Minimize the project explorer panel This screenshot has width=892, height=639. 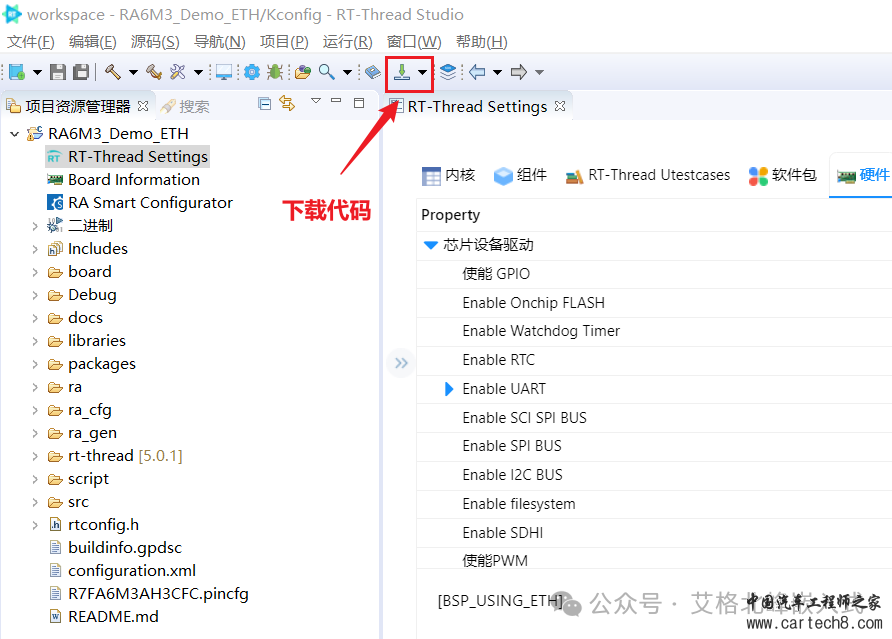point(336,101)
